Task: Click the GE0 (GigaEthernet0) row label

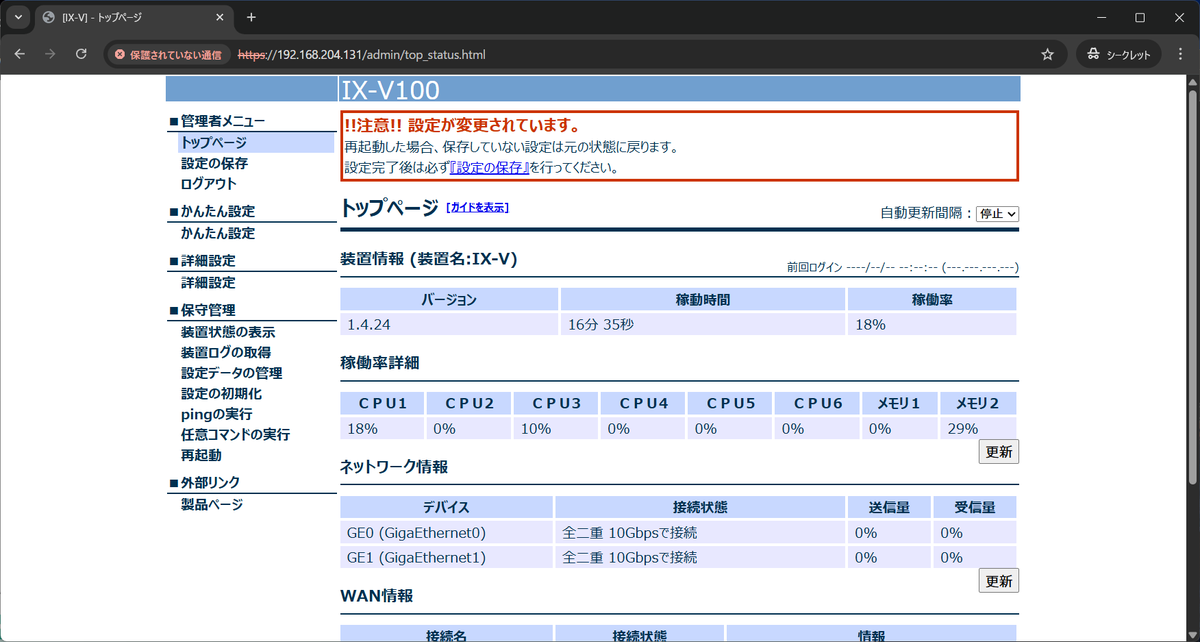Action: click(416, 533)
